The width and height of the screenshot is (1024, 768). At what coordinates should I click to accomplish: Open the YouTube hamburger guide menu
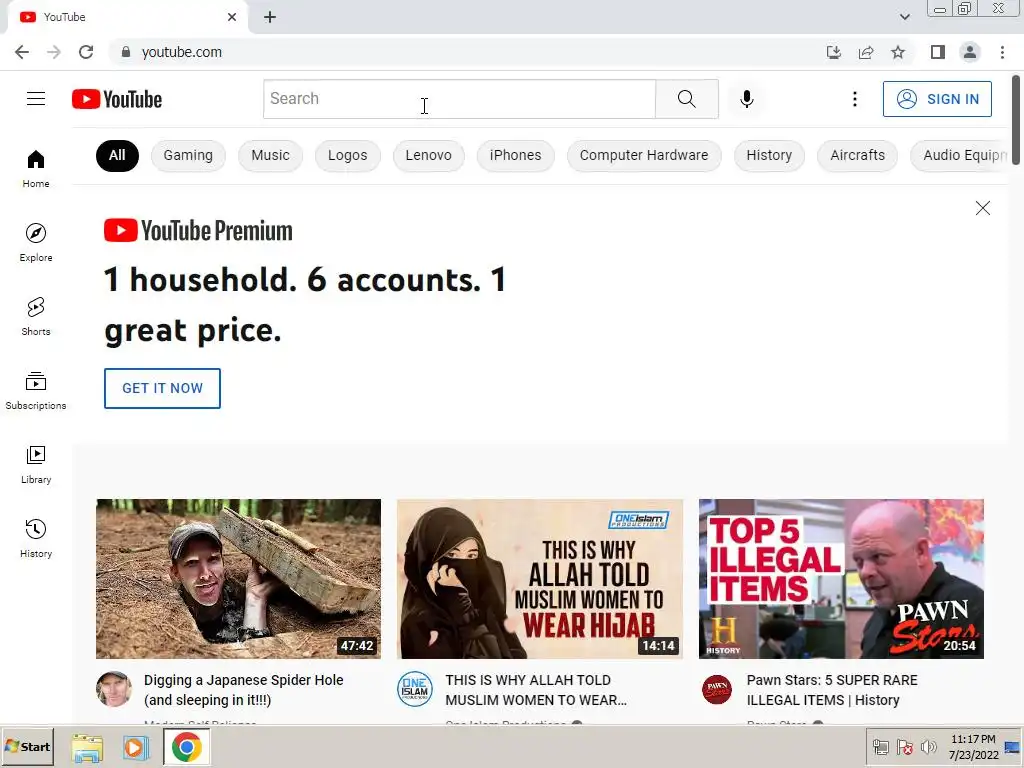coord(36,99)
